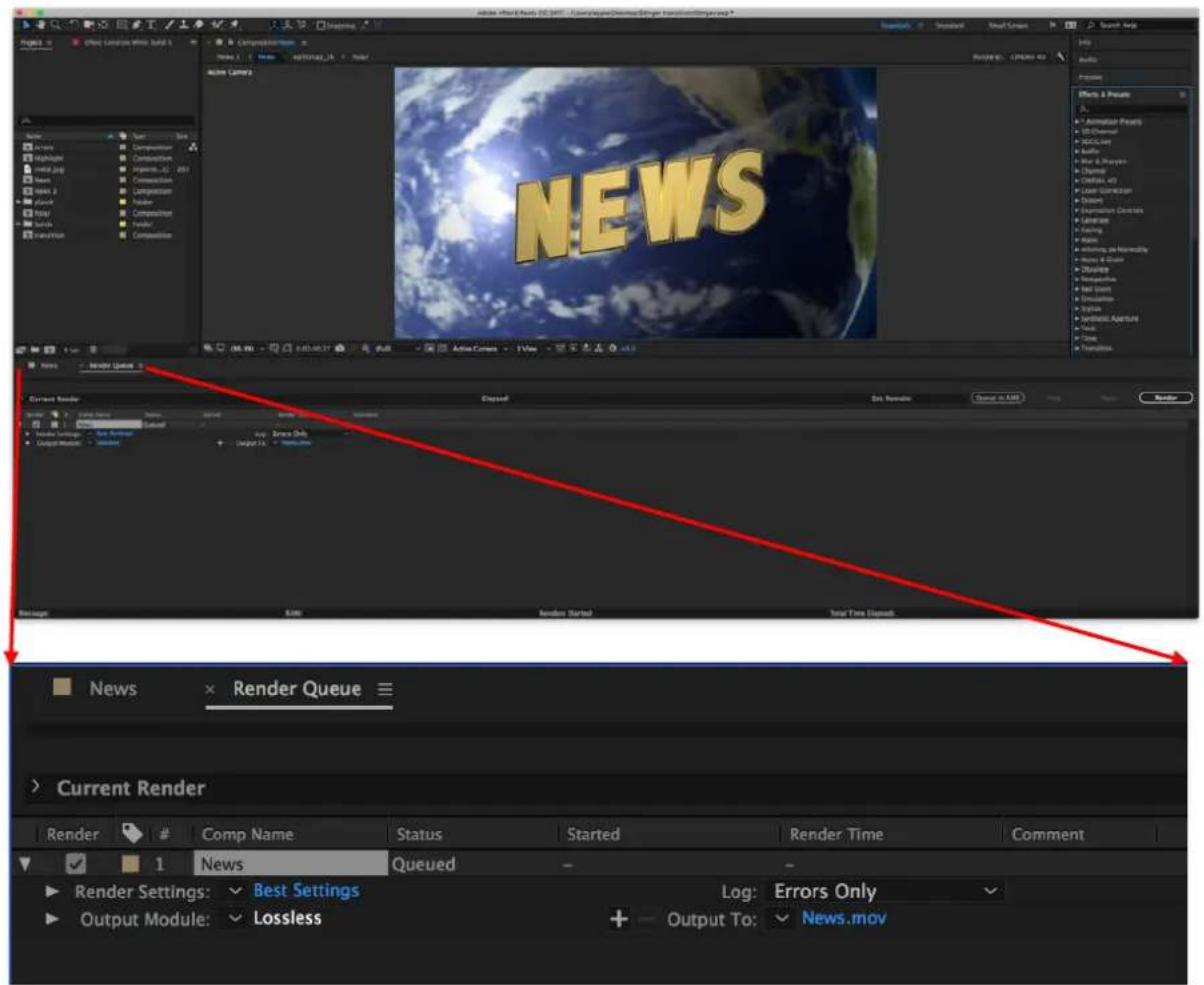This screenshot has height=985, width=1204.
Task: Click the tan color square on enlarged News tab
Action: [x=61, y=688]
